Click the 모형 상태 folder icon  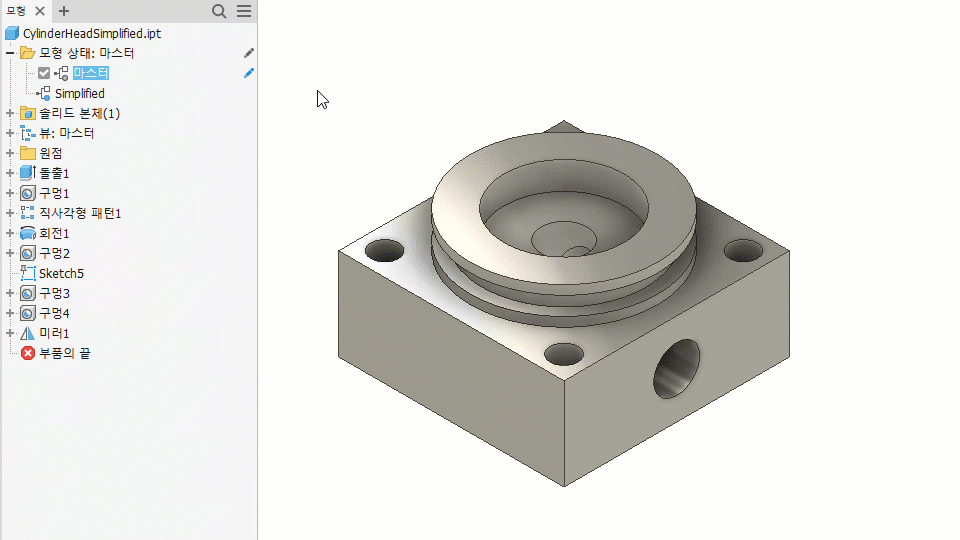click(x=28, y=53)
